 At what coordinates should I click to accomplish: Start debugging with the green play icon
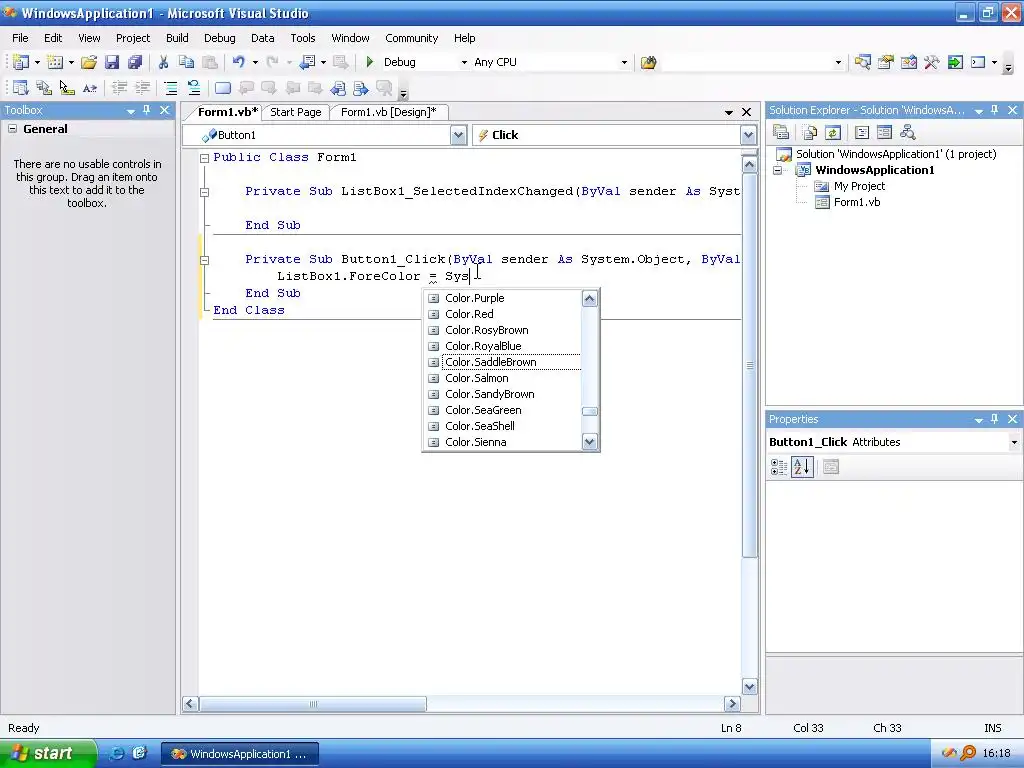[370, 62]
